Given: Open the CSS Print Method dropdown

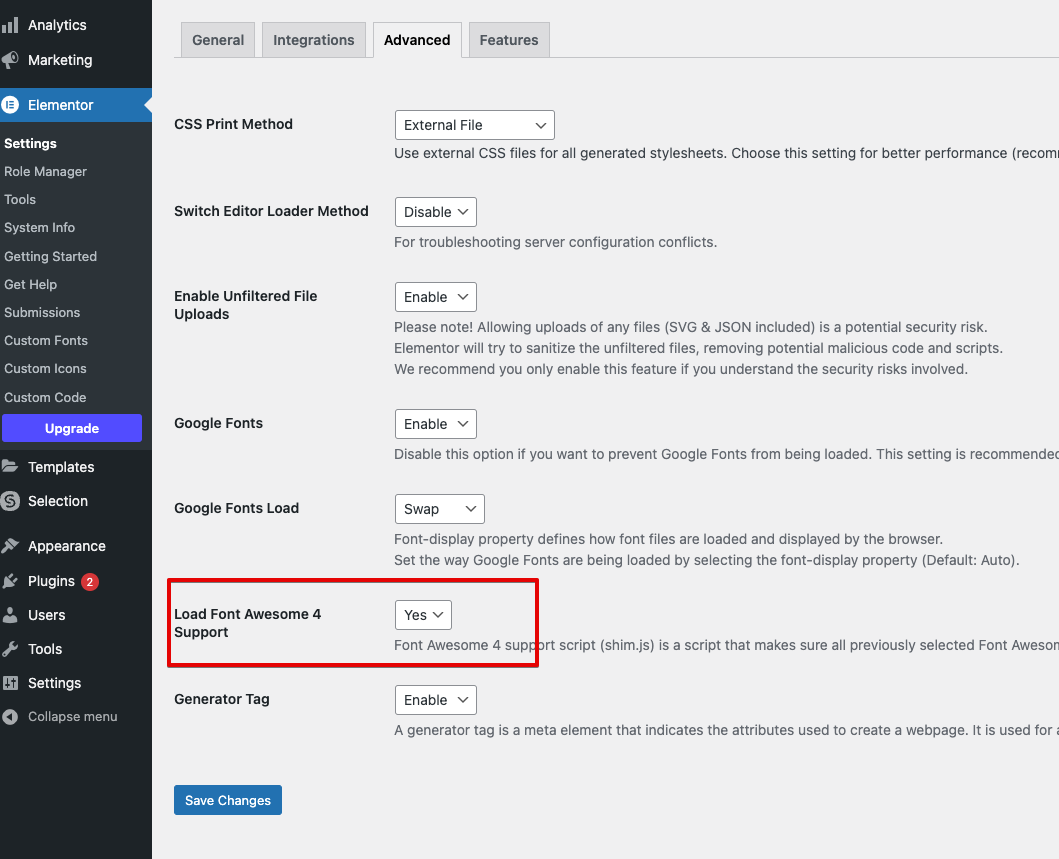Looking at the screenshot, I should point(474,124).
